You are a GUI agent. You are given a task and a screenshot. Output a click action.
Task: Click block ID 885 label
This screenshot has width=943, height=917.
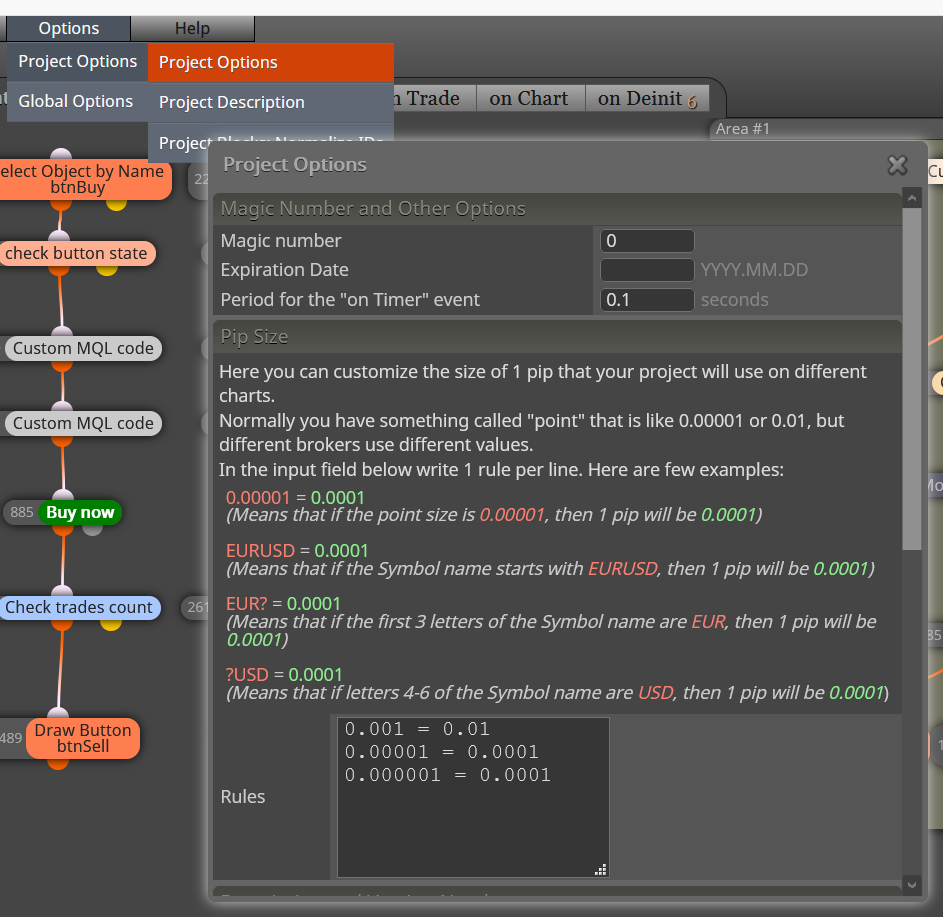click(22, 512)
